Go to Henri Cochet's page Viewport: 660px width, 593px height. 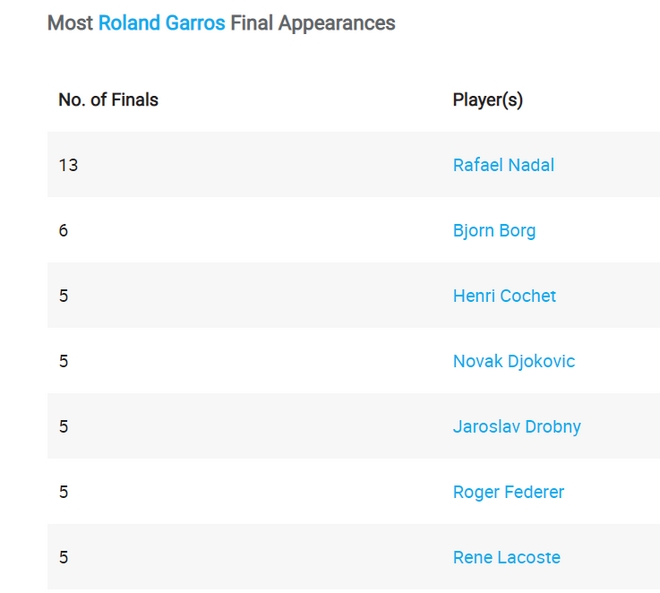pyautogui.click(x=504, y=296)
